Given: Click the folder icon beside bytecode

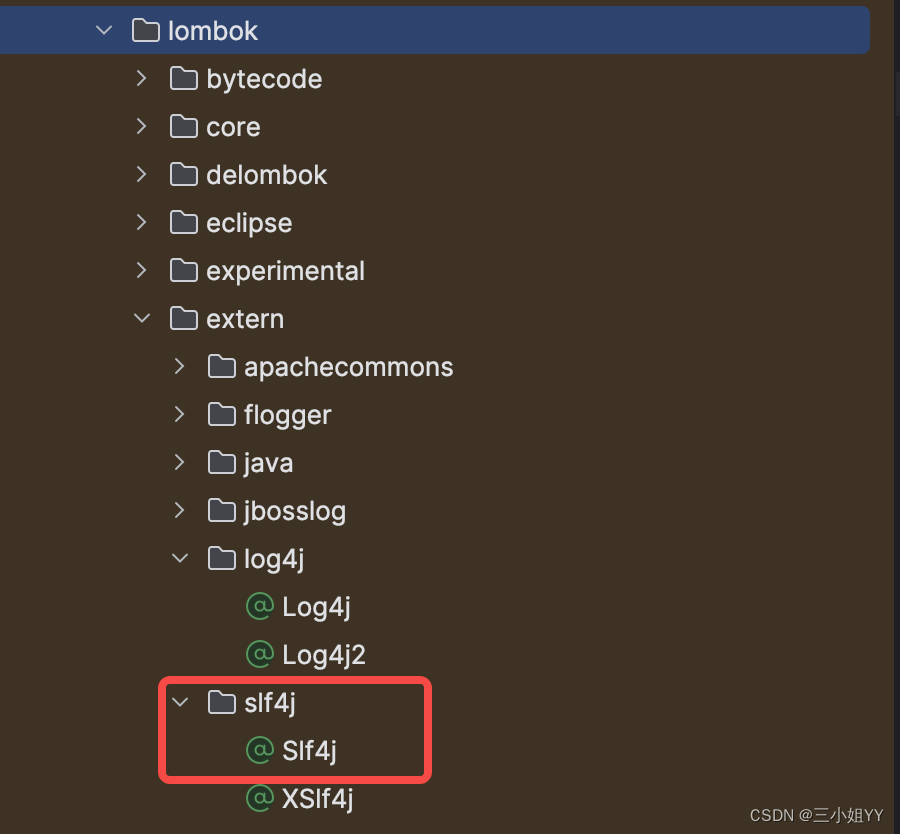Looking at the screenshot, I should [184, 78].
